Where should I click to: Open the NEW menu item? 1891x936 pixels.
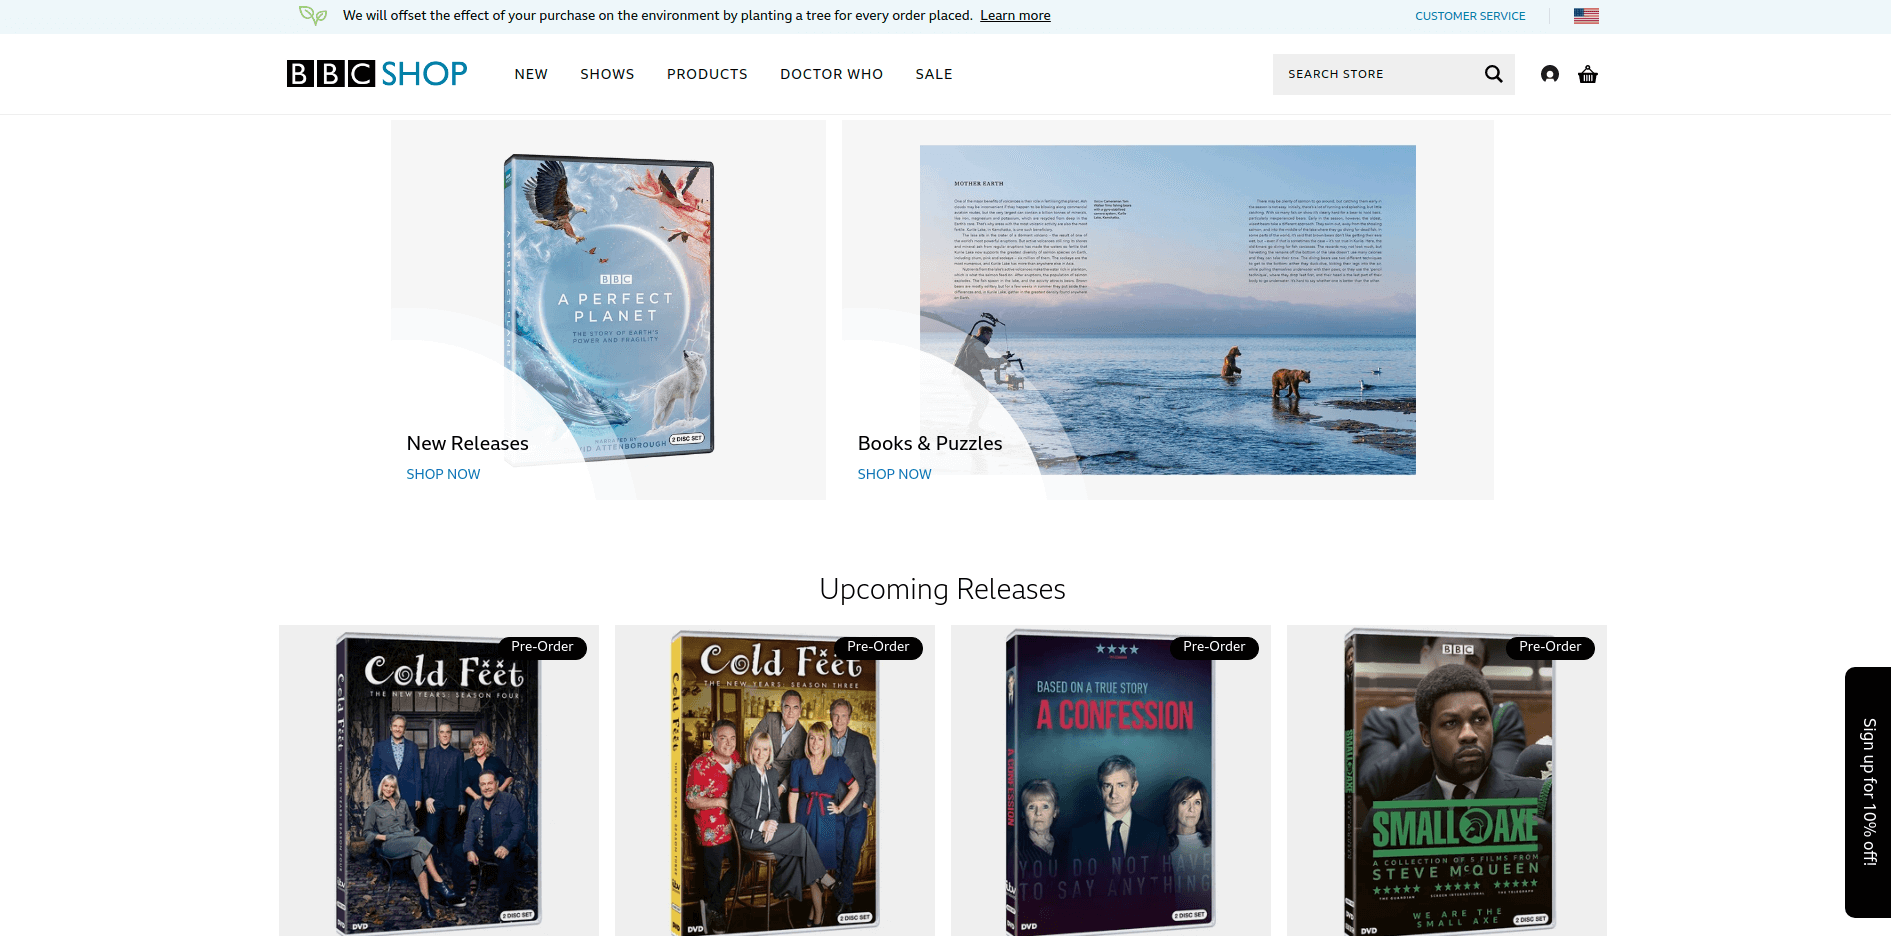pos(531,74)
